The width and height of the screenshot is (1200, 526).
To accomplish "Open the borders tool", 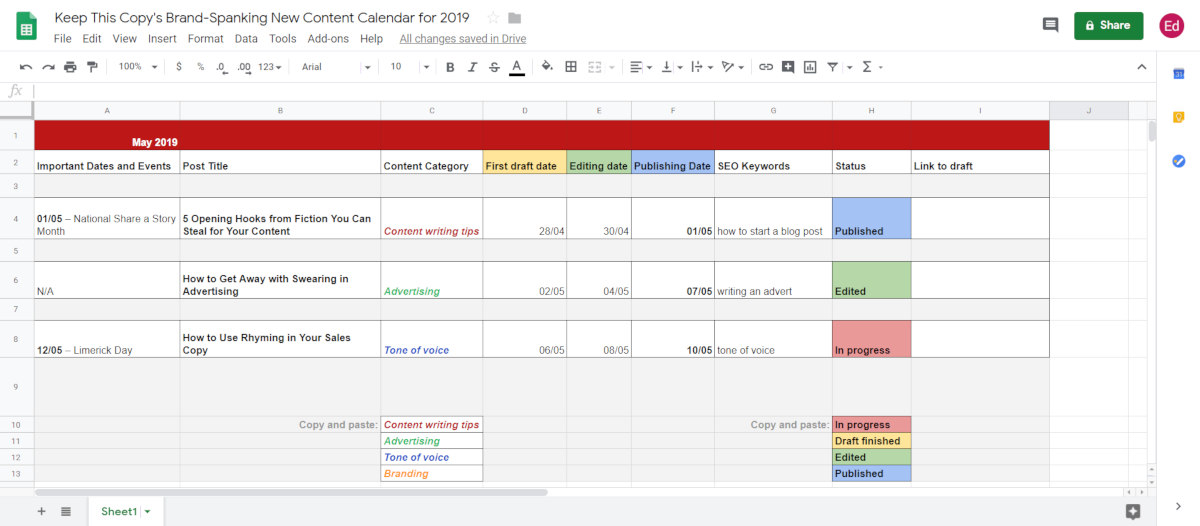I will pos(571,67).
